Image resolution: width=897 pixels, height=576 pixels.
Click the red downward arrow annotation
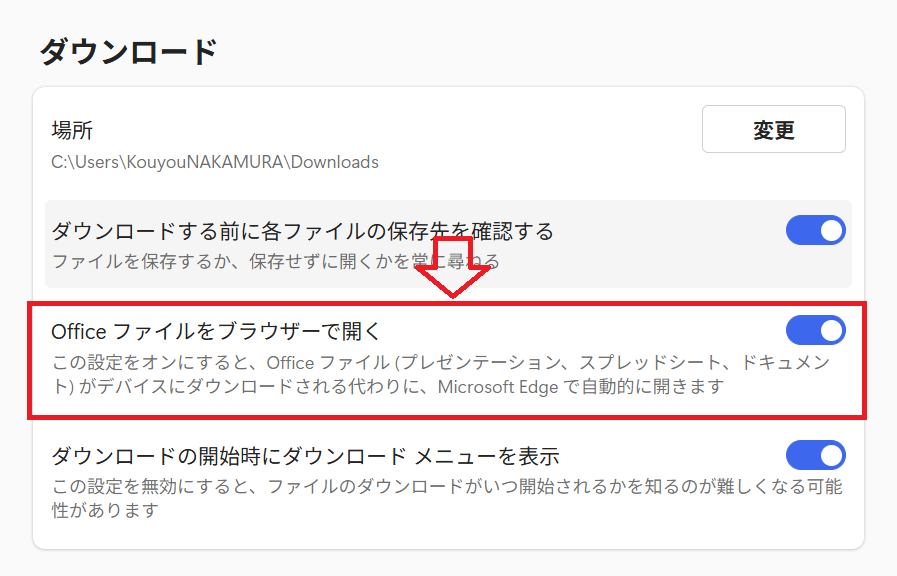pos(453,267)
